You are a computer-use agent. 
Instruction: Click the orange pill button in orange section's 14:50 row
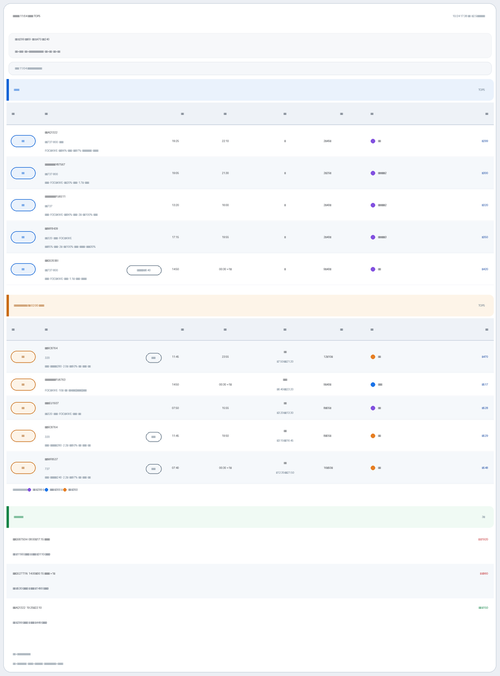coord(23,385)
